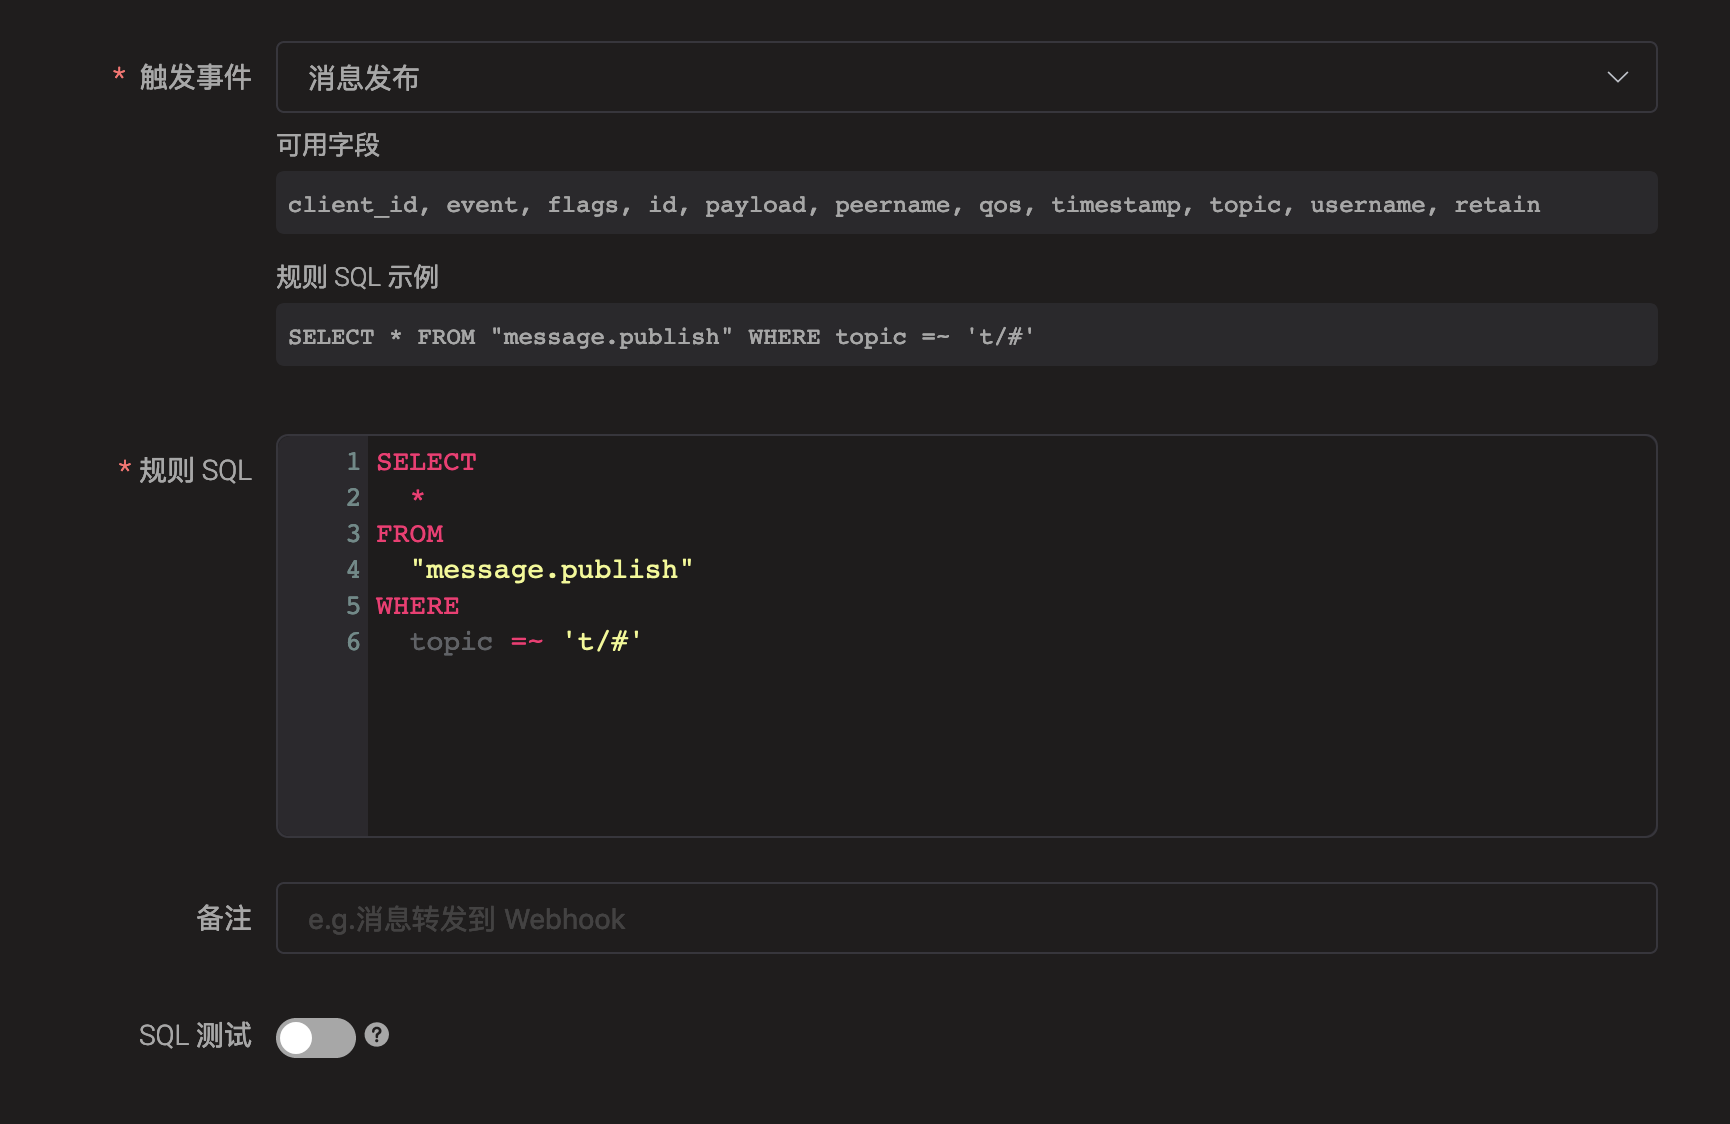Click client_id in the available fields list

pos(352,205)
